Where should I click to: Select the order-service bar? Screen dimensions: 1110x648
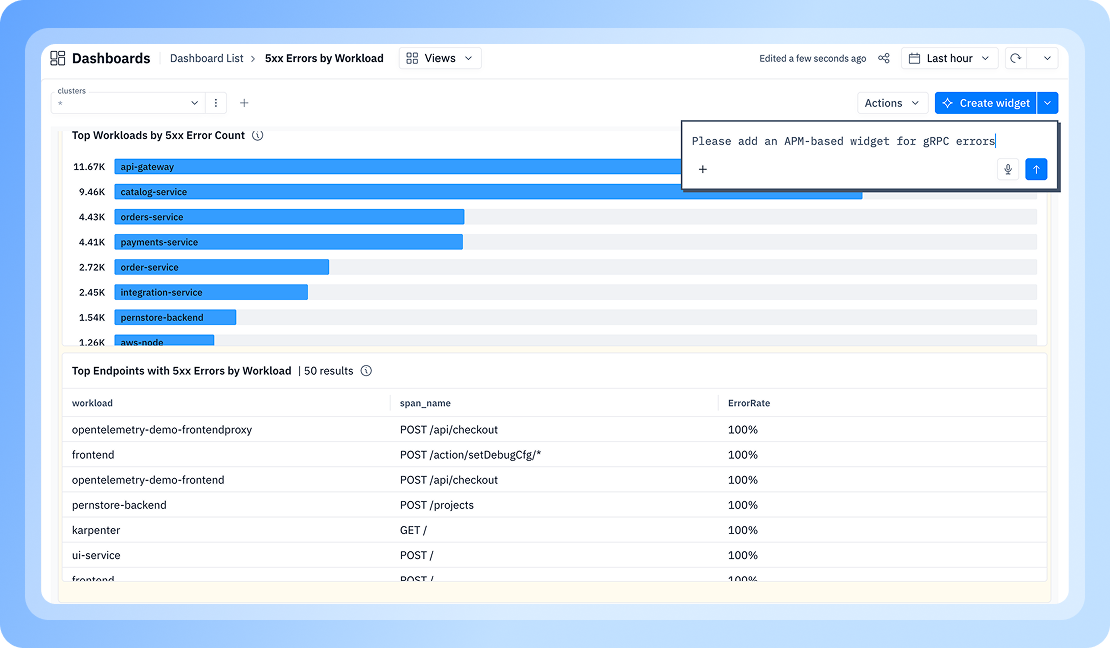222,267
